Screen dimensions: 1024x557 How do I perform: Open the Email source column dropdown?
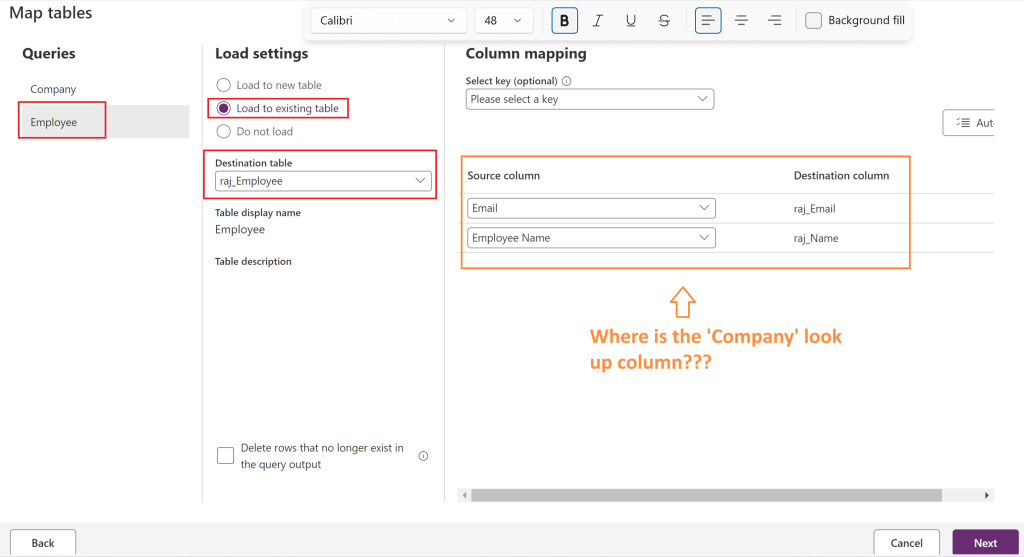(591, 208)
